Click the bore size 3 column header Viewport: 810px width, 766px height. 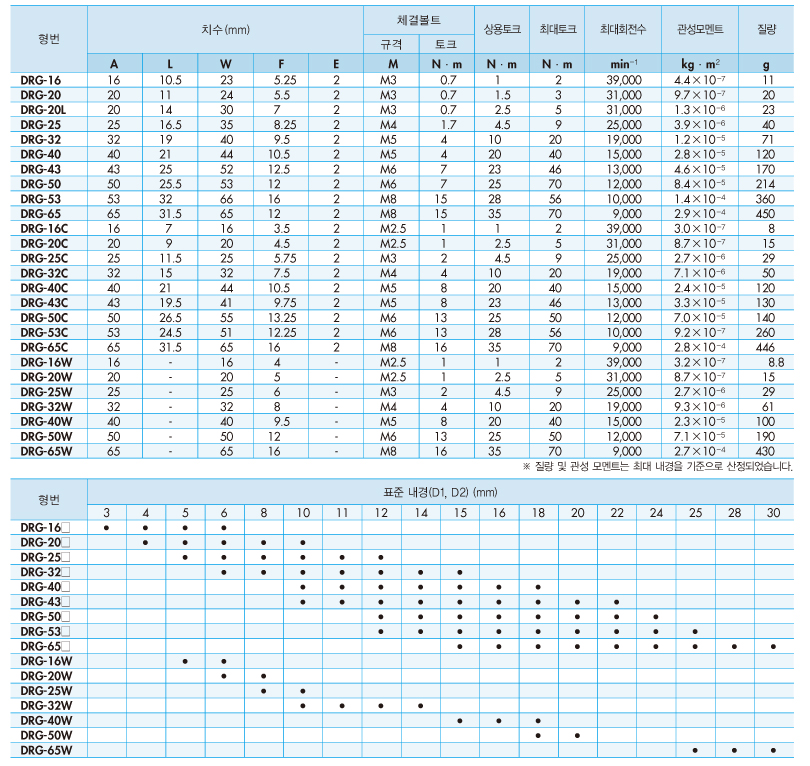pos(106,513)
